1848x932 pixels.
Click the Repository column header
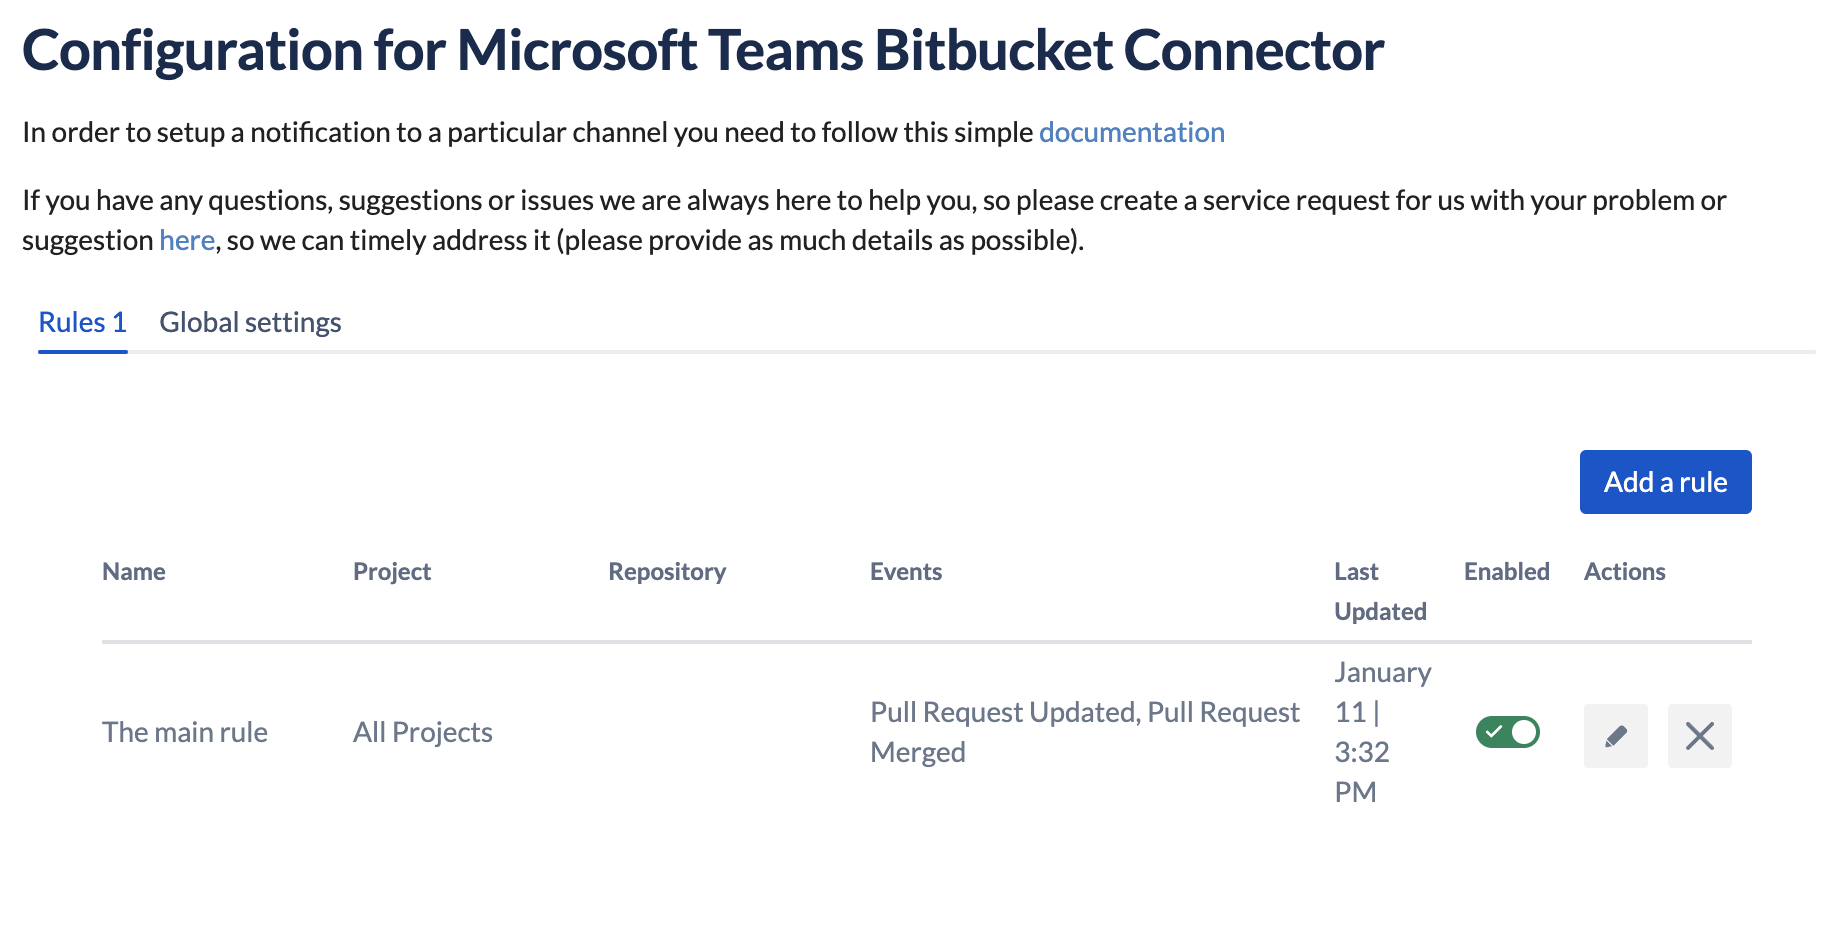[x=666, y=571]
